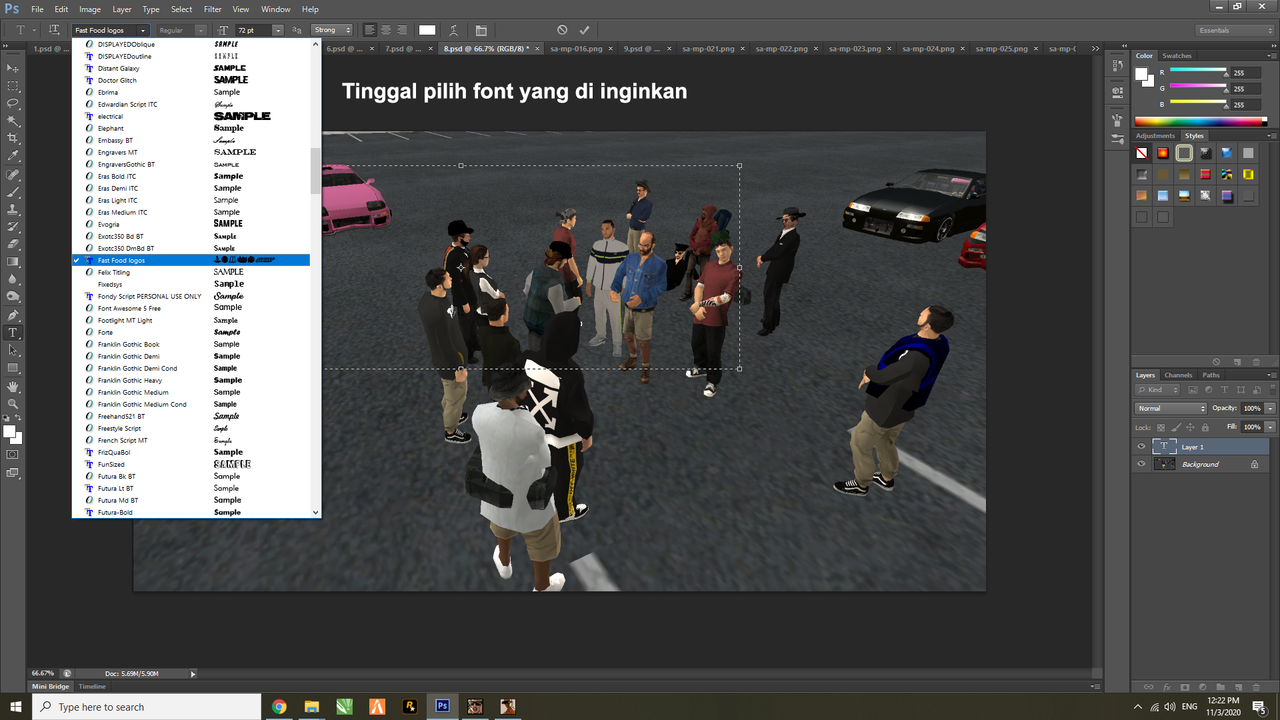Switch to the Adjustments tab
This screenshot has height=720, width=1280.
tap(1155, 135)
